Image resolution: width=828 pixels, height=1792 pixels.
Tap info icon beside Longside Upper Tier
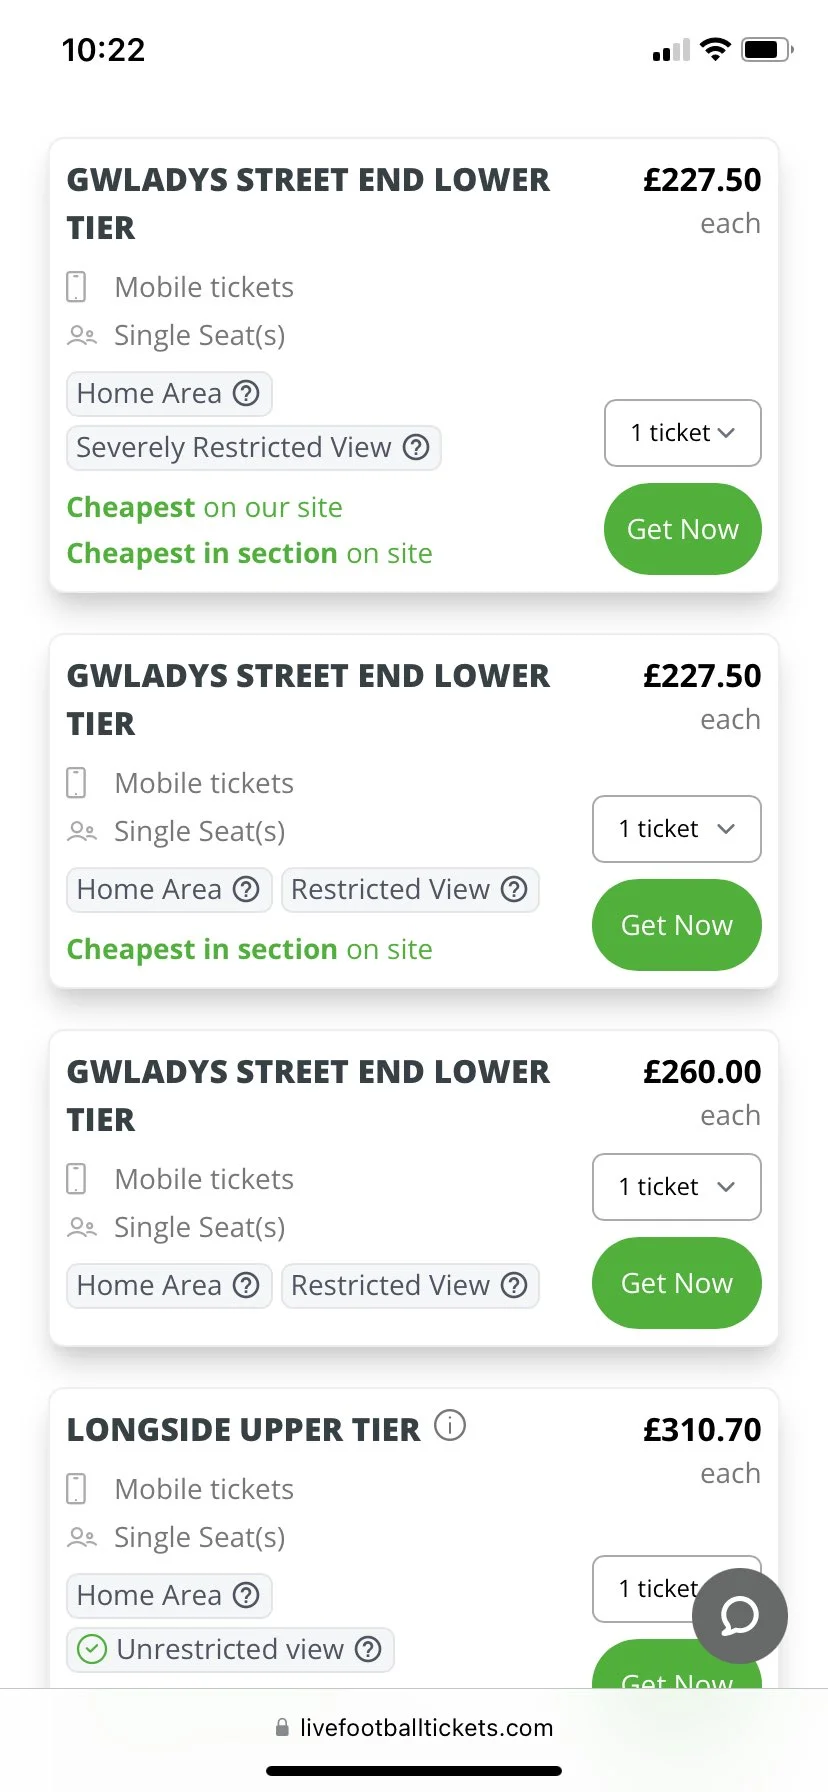coord(450,1425)
